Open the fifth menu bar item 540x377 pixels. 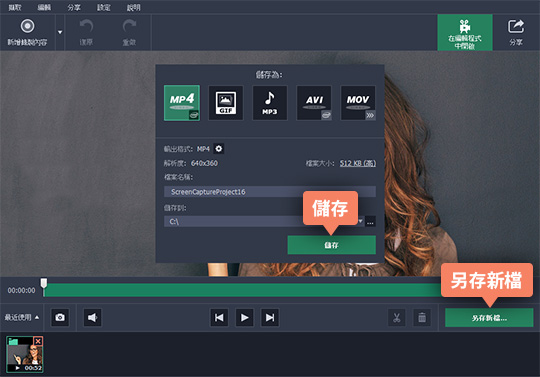[134, 7]
